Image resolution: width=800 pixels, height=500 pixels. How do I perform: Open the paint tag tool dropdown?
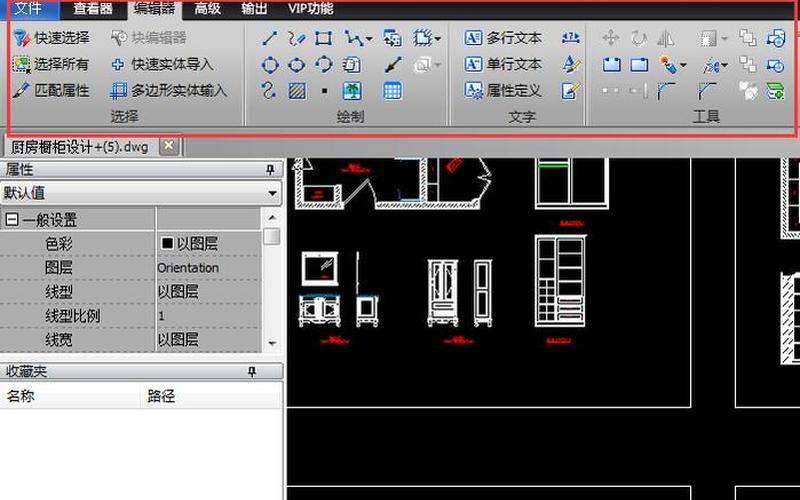pos(683,65)
